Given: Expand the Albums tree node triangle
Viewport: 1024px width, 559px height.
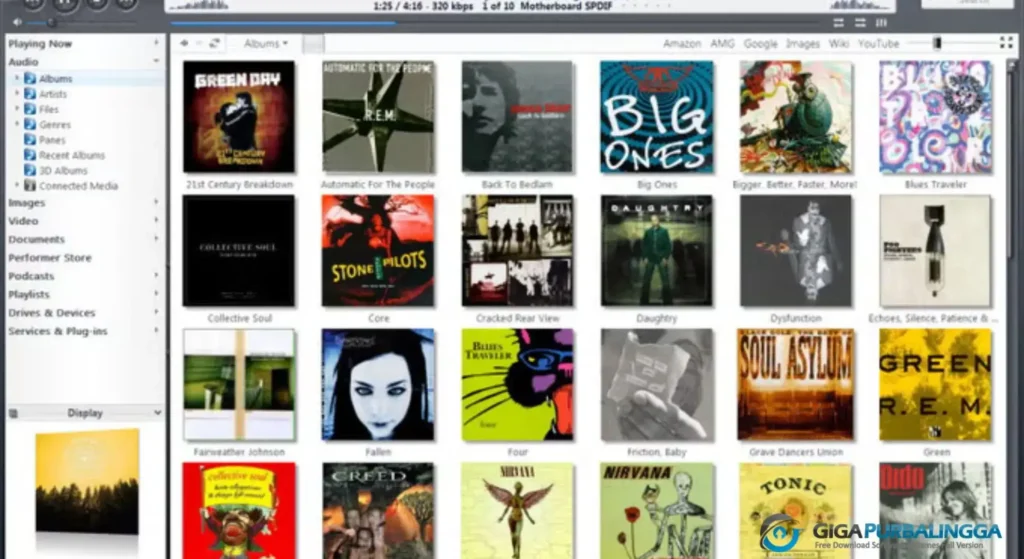Looking at the screenshot, I should (17, 78).
